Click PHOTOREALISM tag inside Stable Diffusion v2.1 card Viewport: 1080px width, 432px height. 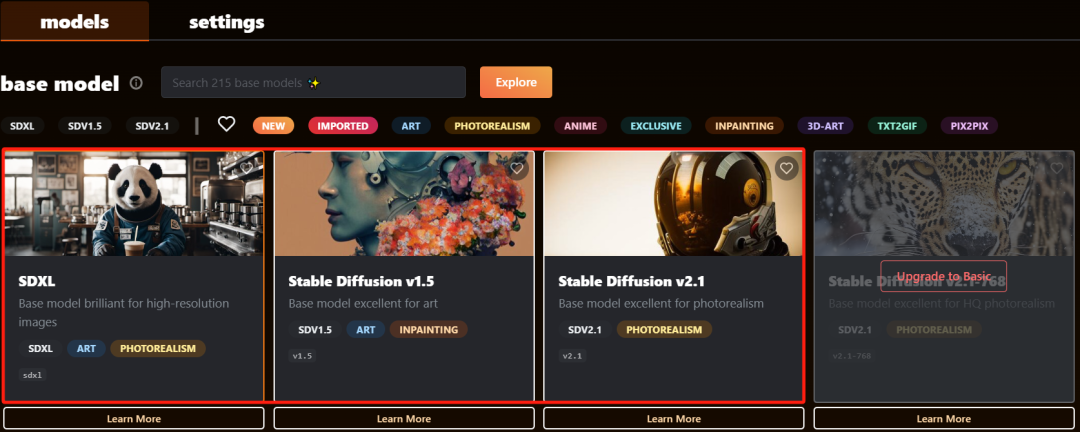coord(664,329)
